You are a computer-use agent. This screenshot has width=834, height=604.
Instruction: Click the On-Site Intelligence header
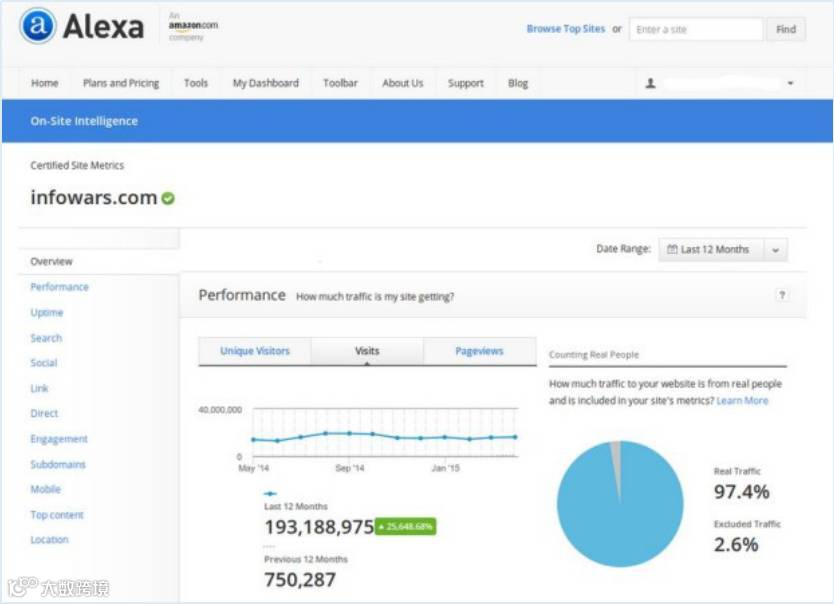(84, 121)
